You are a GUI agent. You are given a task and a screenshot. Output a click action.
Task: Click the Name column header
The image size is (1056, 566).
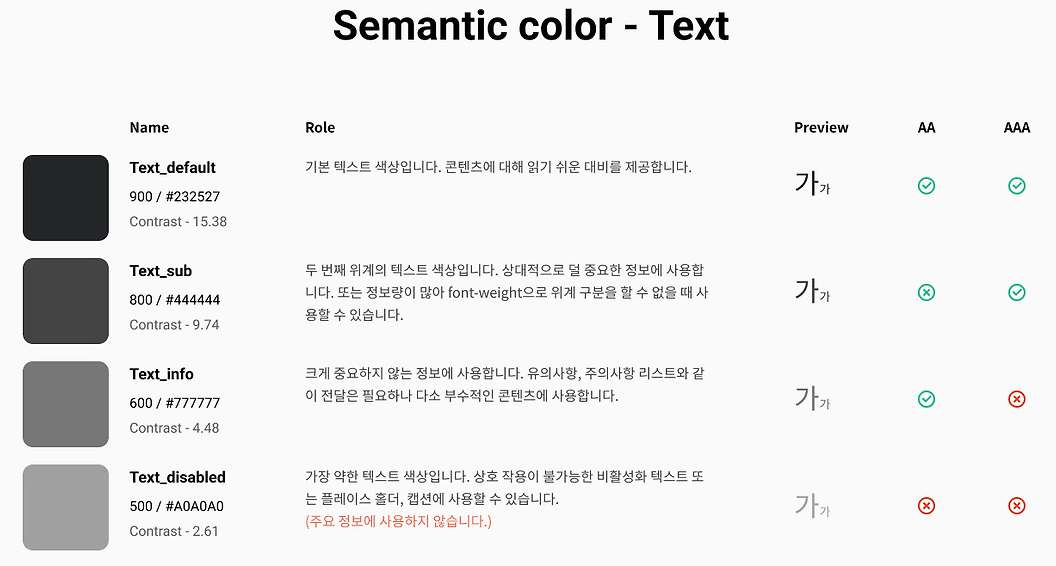tap(149, 128)
